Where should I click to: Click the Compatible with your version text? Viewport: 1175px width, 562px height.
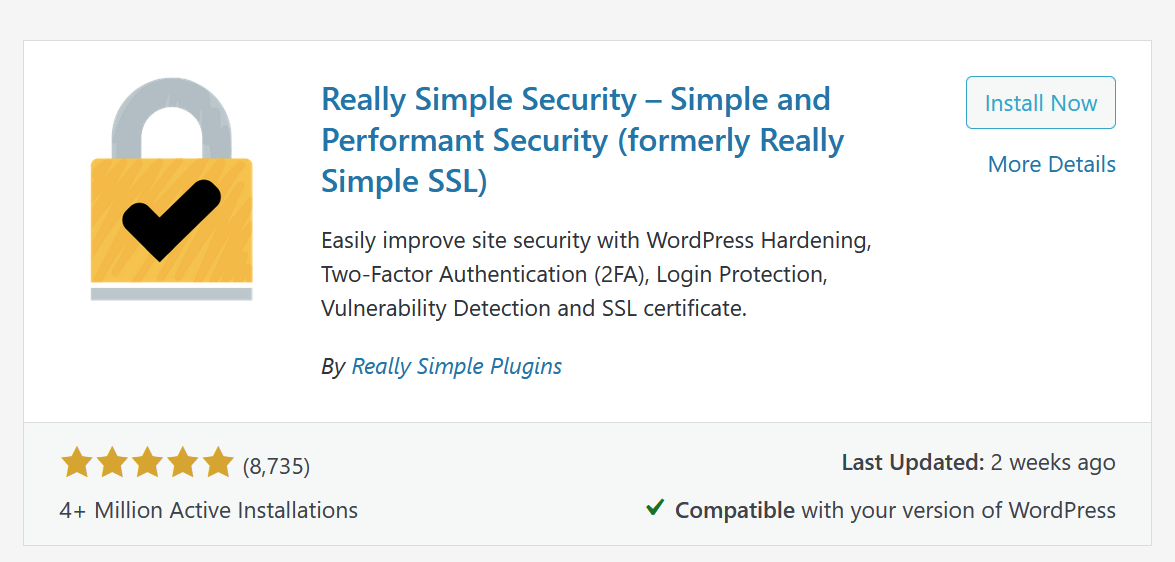tap(895, 510)
